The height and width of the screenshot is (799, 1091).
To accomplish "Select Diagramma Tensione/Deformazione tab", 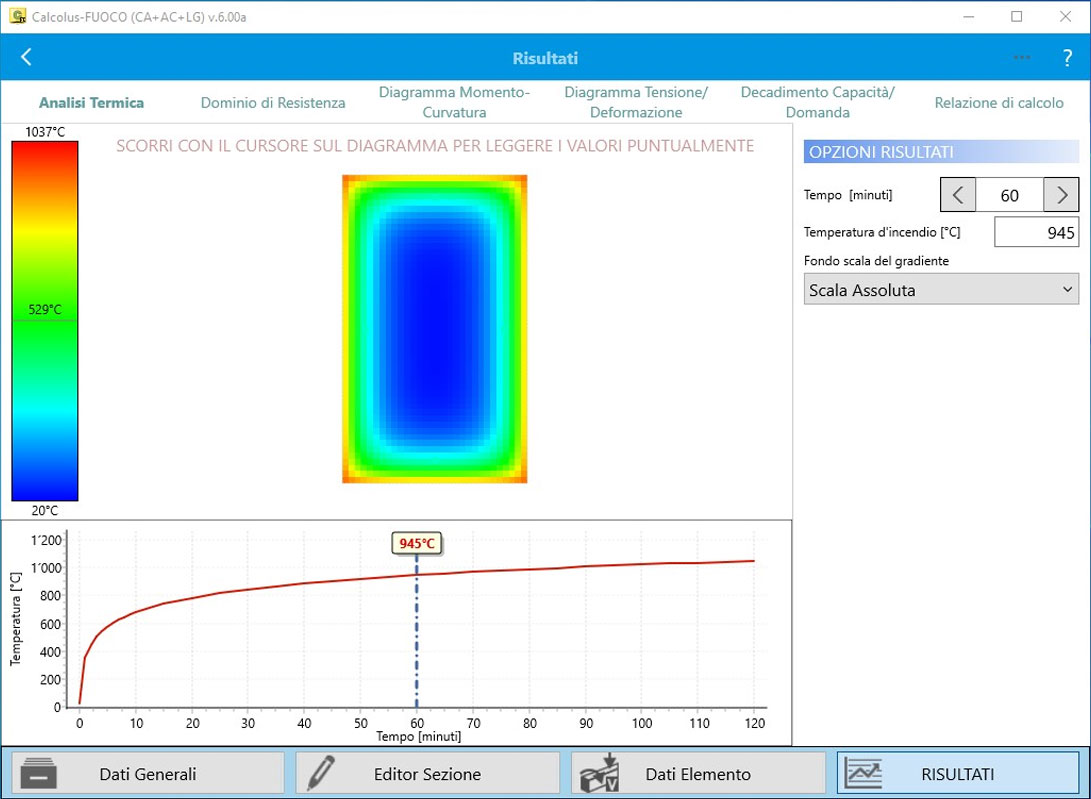I will point(635,102).
